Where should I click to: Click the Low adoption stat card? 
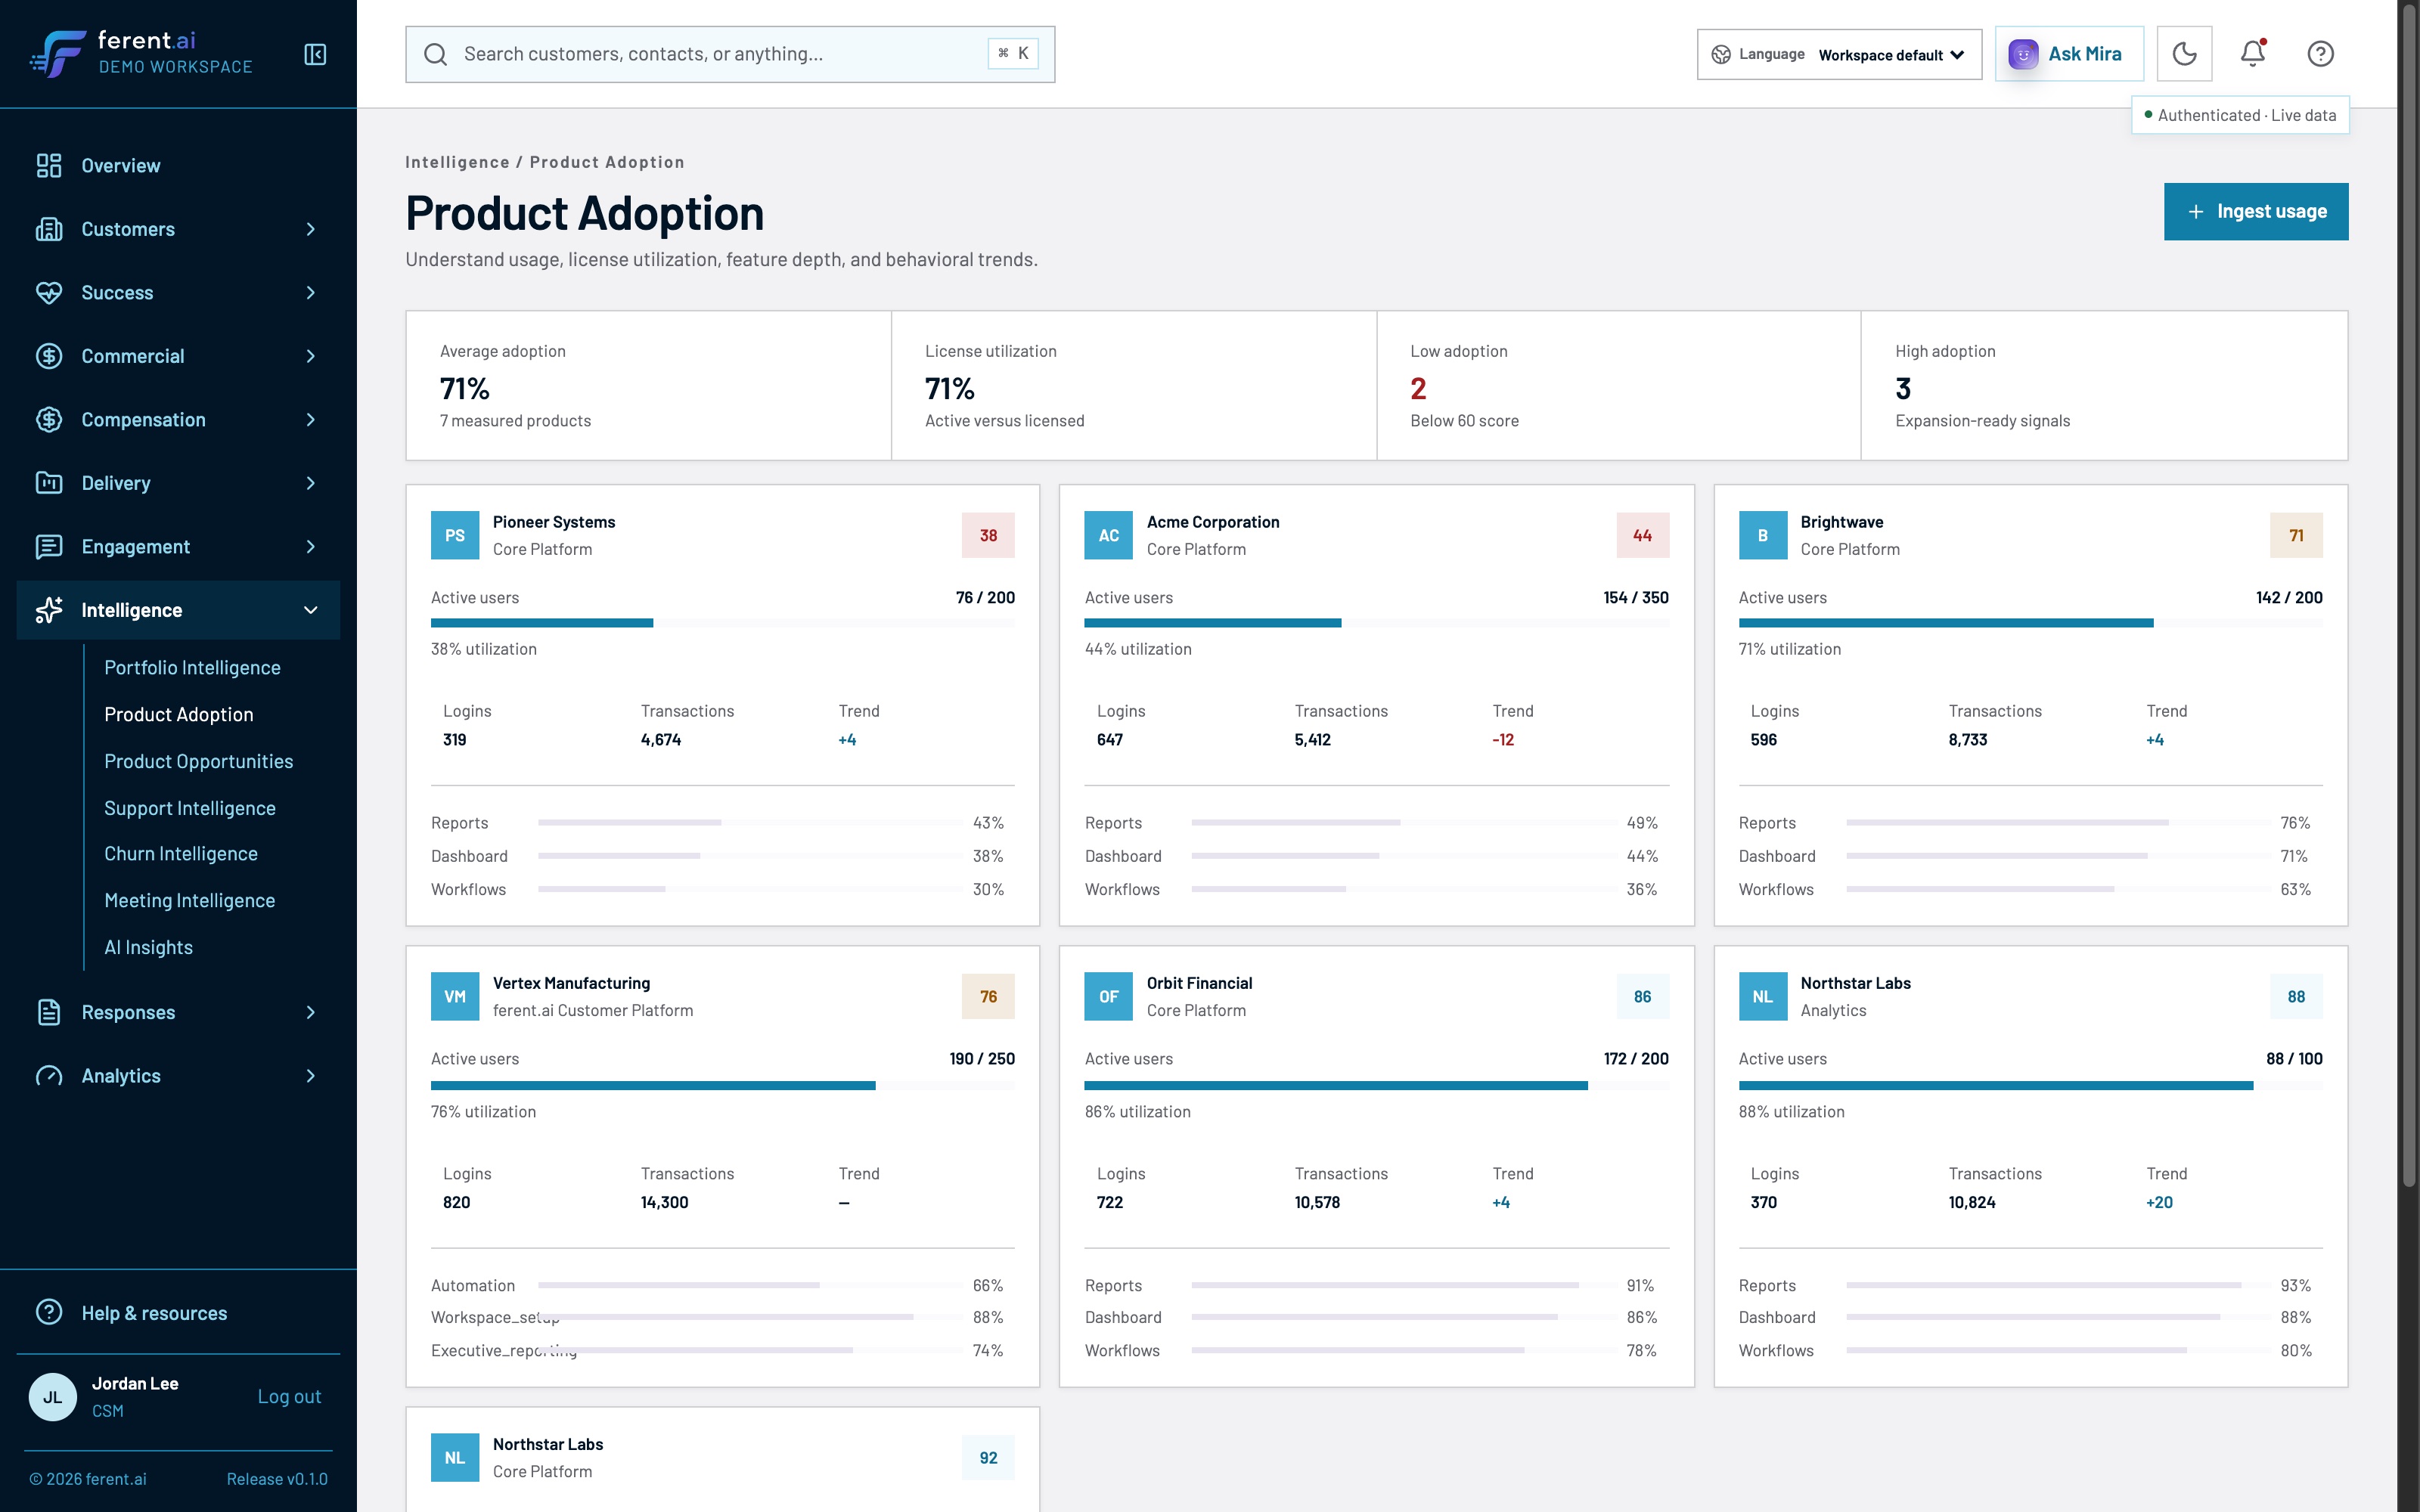tap(1619, 386)
